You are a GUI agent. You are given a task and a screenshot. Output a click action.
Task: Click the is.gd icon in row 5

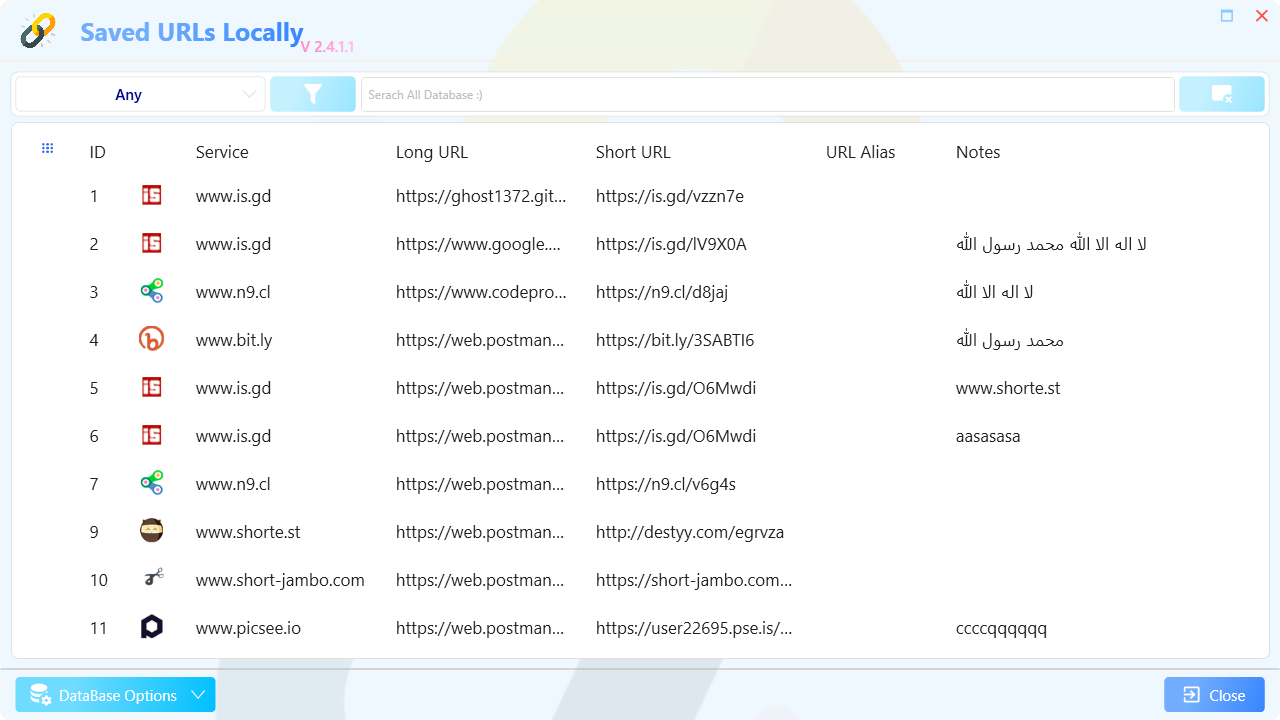(151, 388)
